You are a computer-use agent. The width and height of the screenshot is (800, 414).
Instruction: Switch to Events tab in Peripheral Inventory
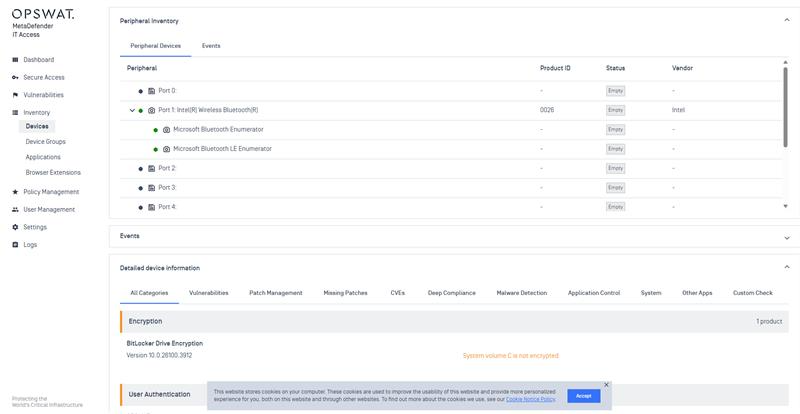[x=211, y=46]
